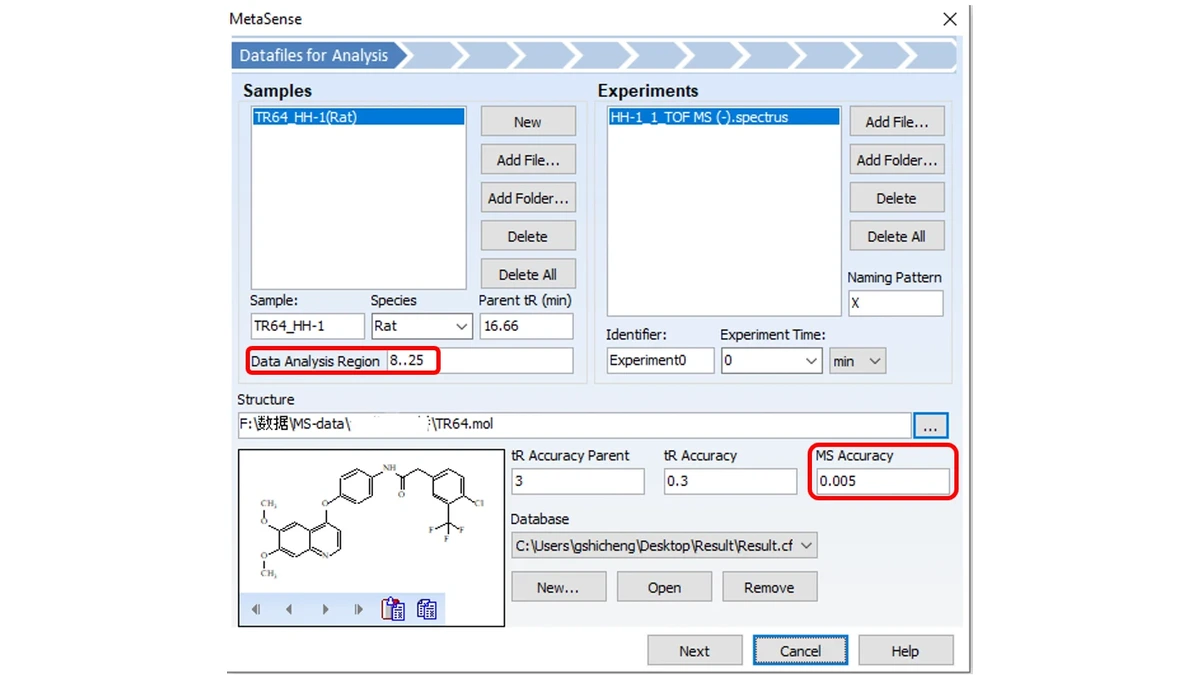Image resolution: width=1200 pixels, height=675 pixels.
Task: Remove the selected database
Action: pyautogui.click(x=769, y=587)
